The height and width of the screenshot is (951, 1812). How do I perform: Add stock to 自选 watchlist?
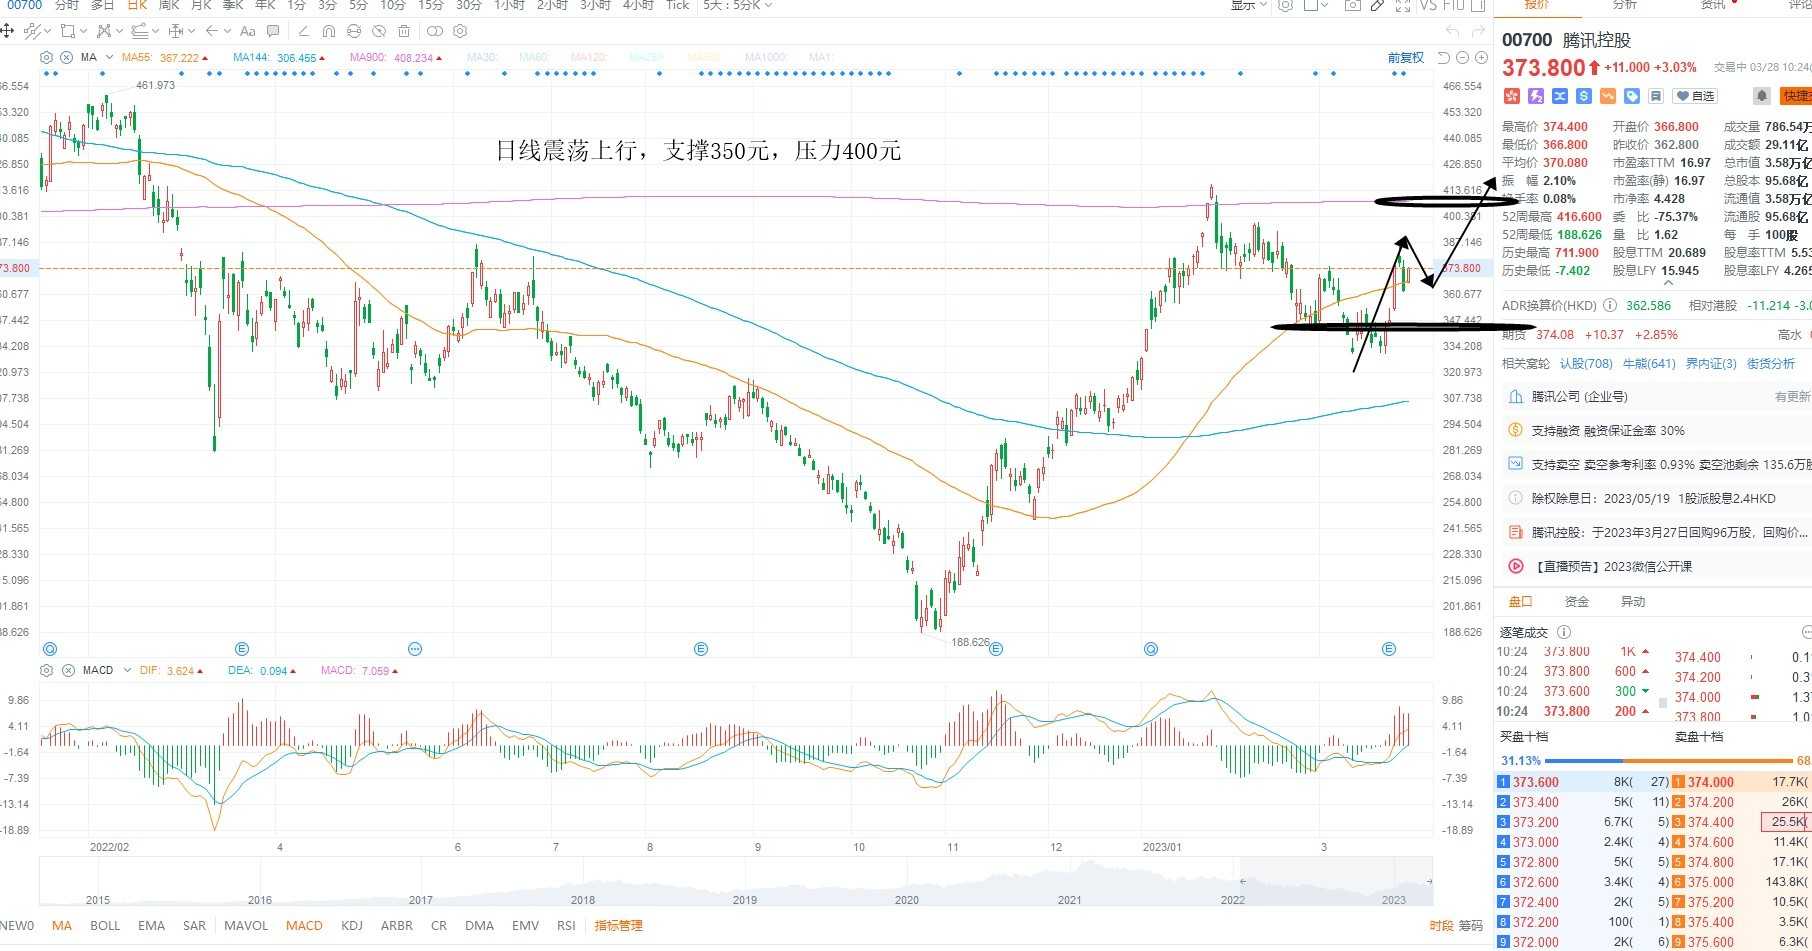click(1695, 96)
